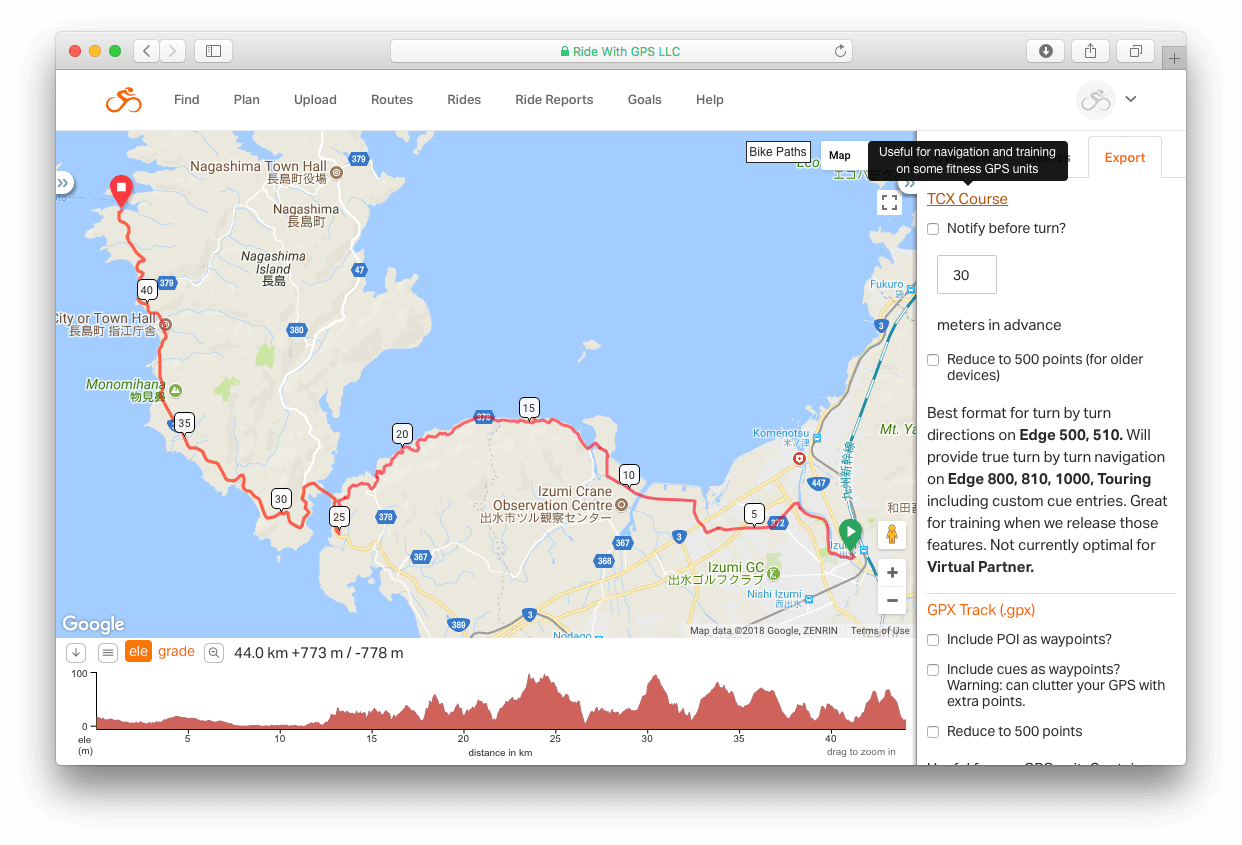Open Street View pegman icon
The image size is (1242, 845).
[892, 535]
